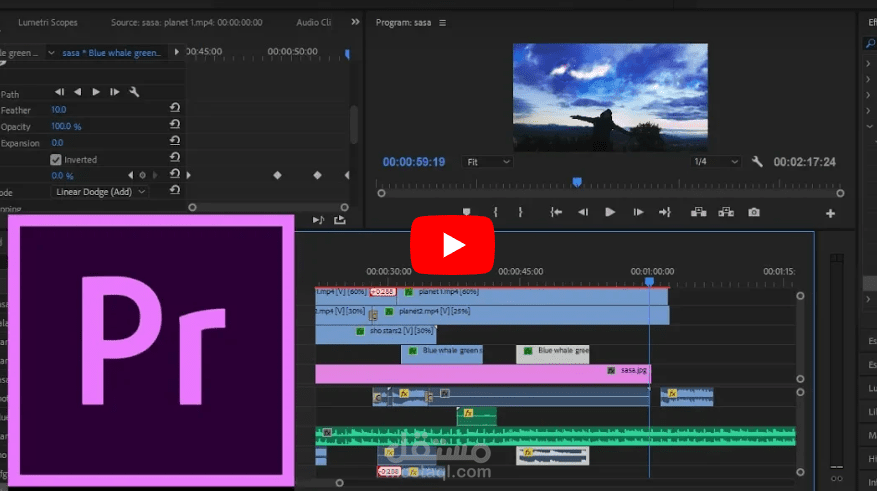Select the sho stars2 [V] [30%] clip

(x=376, y=334)
